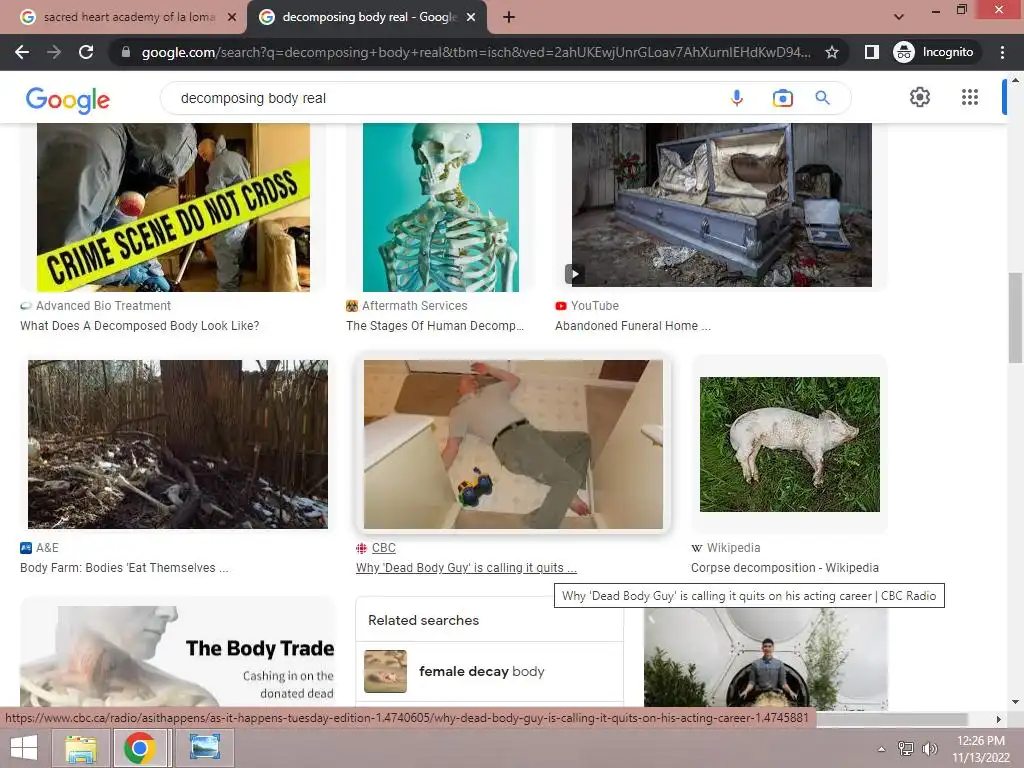This screenshot has height=768, width=1024.
Task: Submit search with the magnifier icon
Action: point(822,98)
